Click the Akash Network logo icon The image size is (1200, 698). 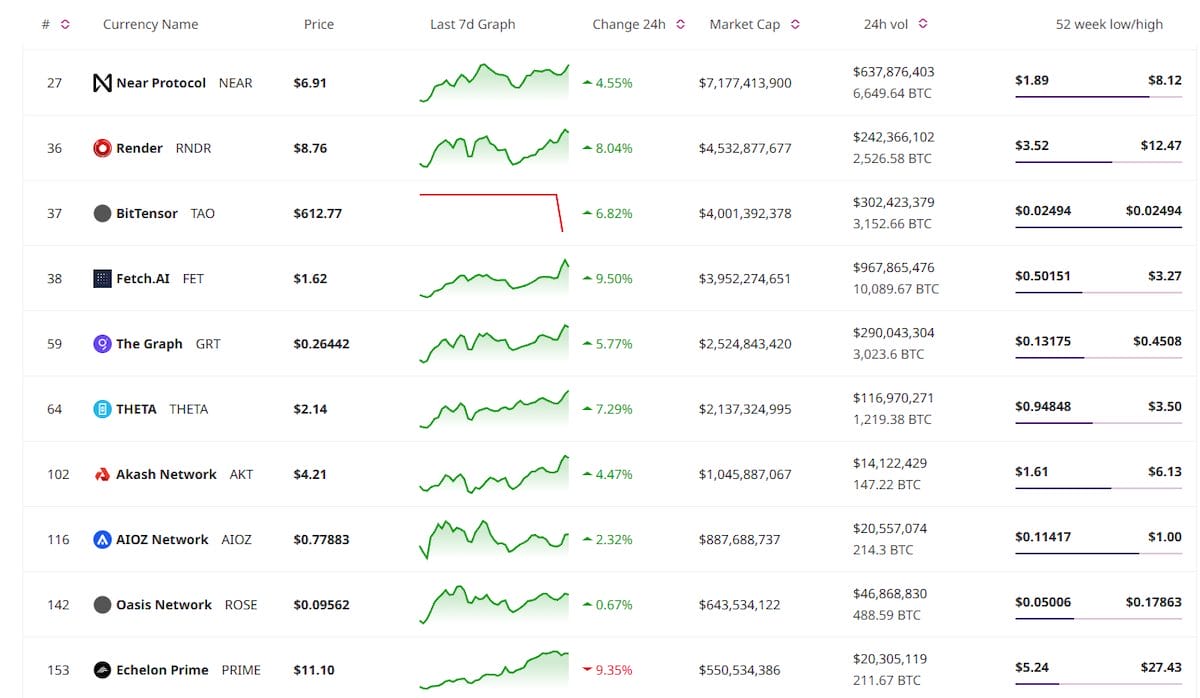[x=102, y=474]
